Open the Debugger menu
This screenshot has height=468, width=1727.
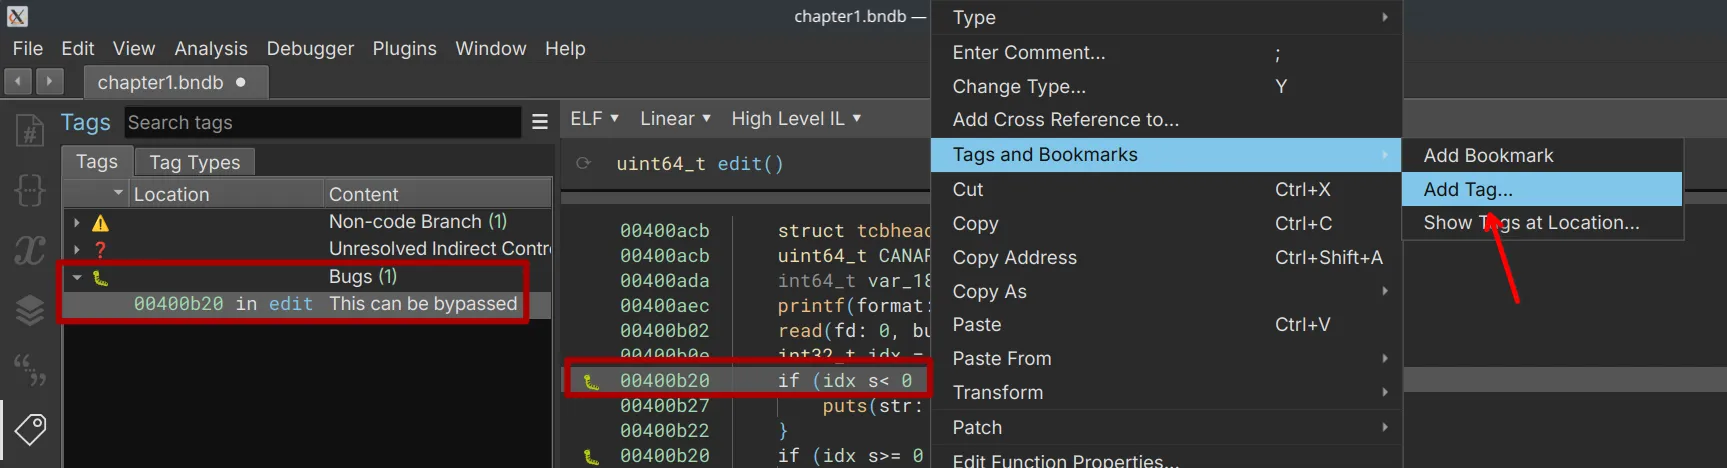(x=310, y=48)
